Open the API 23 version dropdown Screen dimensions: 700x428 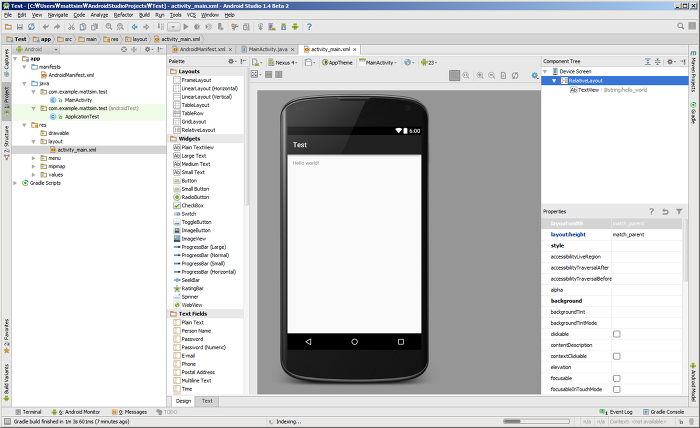click(x=429, y=63)
